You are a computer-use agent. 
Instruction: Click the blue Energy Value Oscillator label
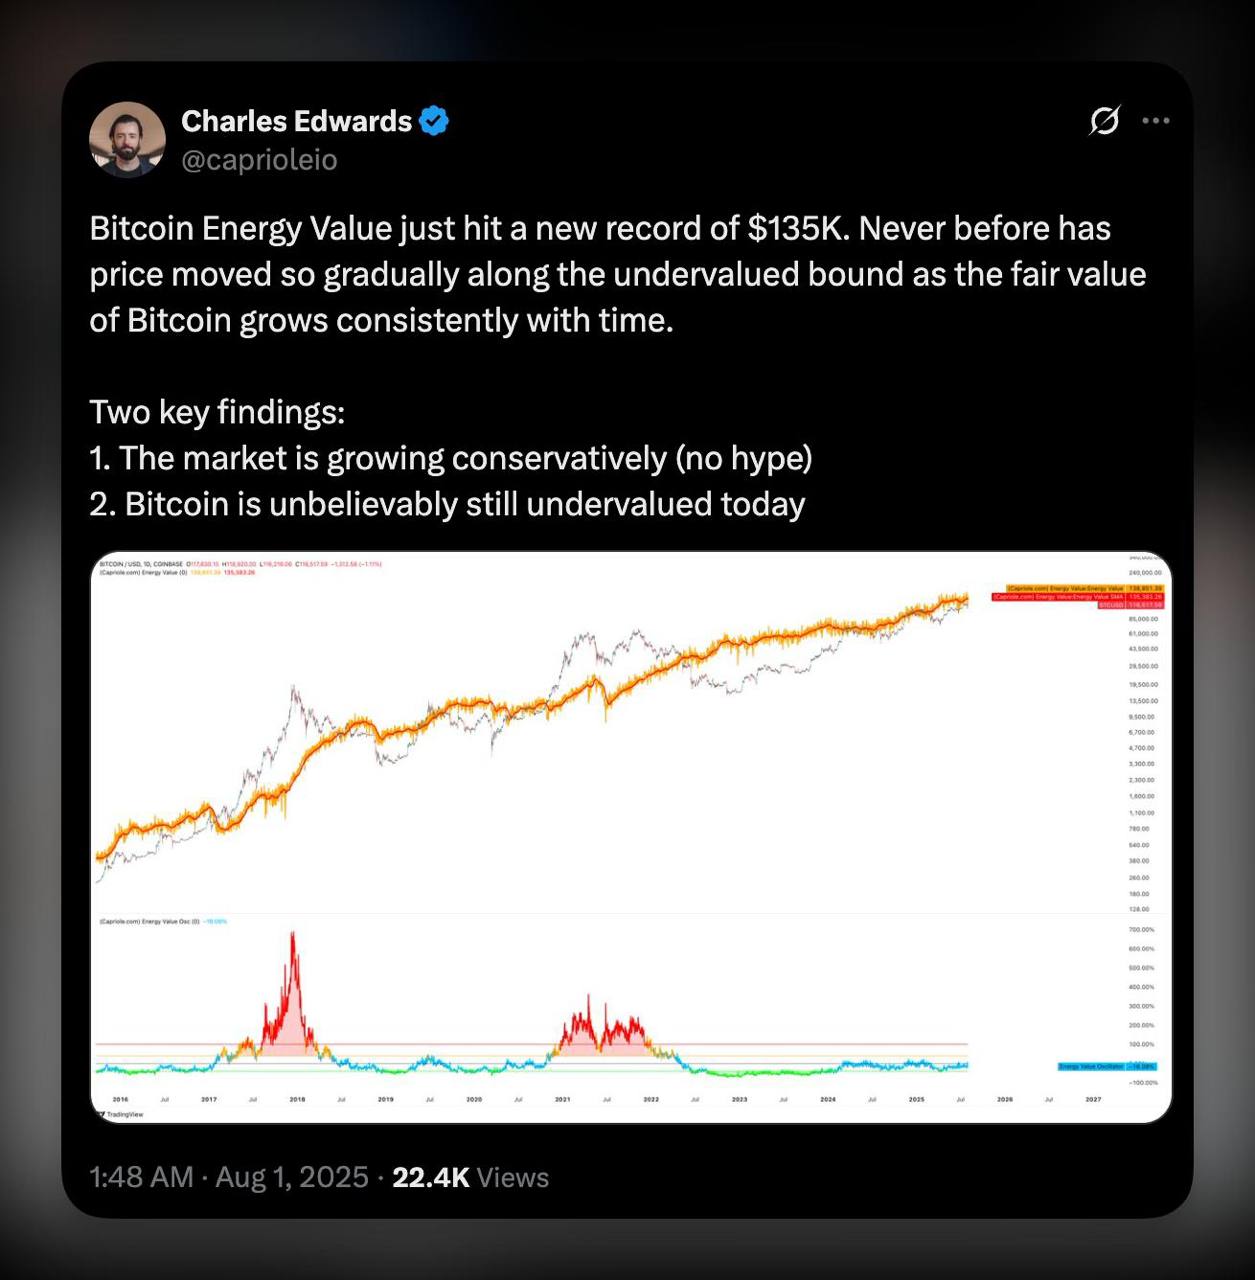(1107, 1066)
